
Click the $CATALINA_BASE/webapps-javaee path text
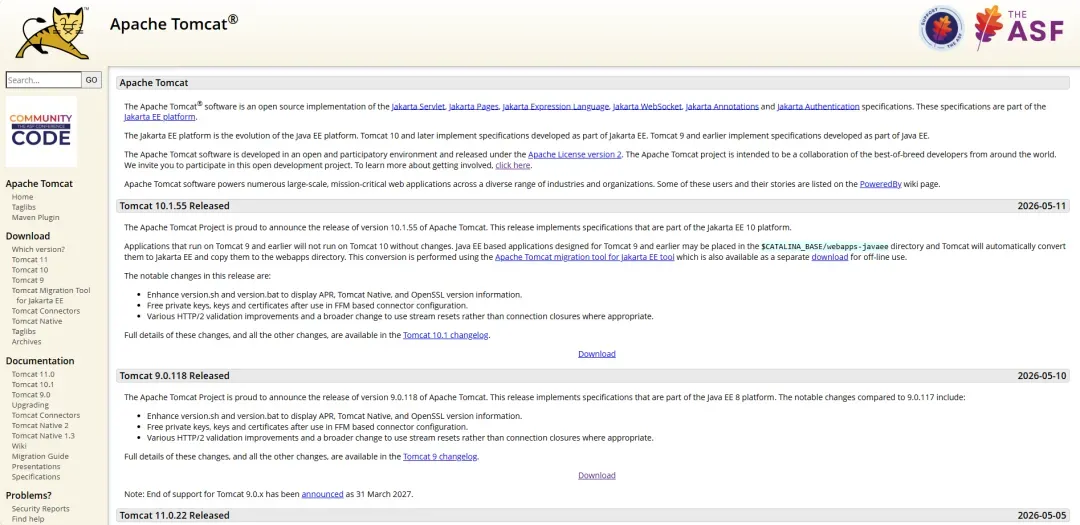coord(824,247)
